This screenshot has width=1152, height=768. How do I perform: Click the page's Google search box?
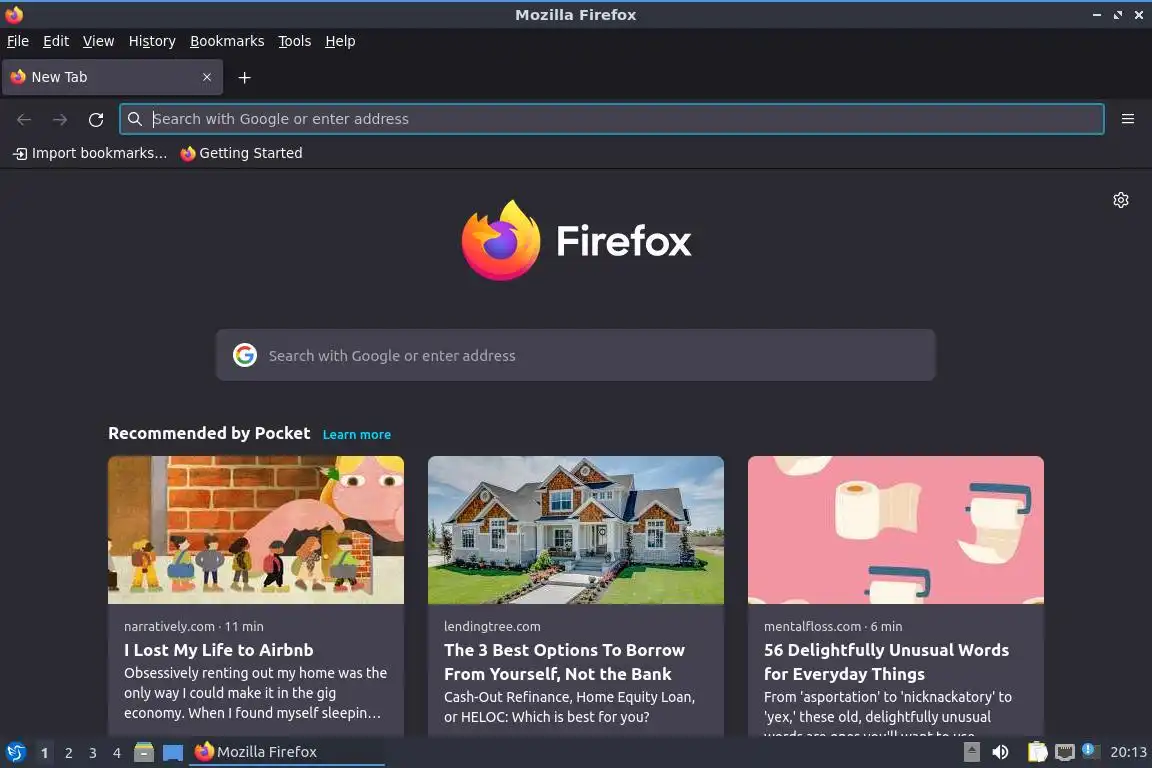(x=575, y=356)
